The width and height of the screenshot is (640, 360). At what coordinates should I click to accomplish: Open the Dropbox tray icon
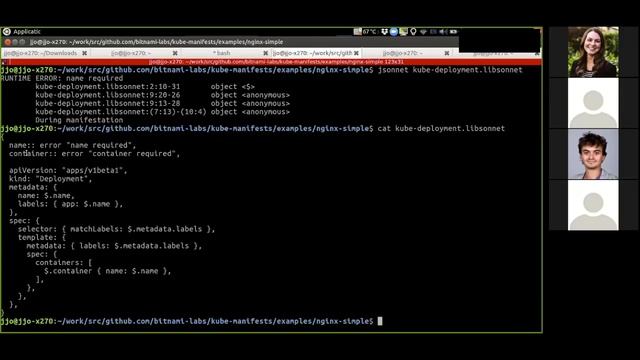(384, 31)
